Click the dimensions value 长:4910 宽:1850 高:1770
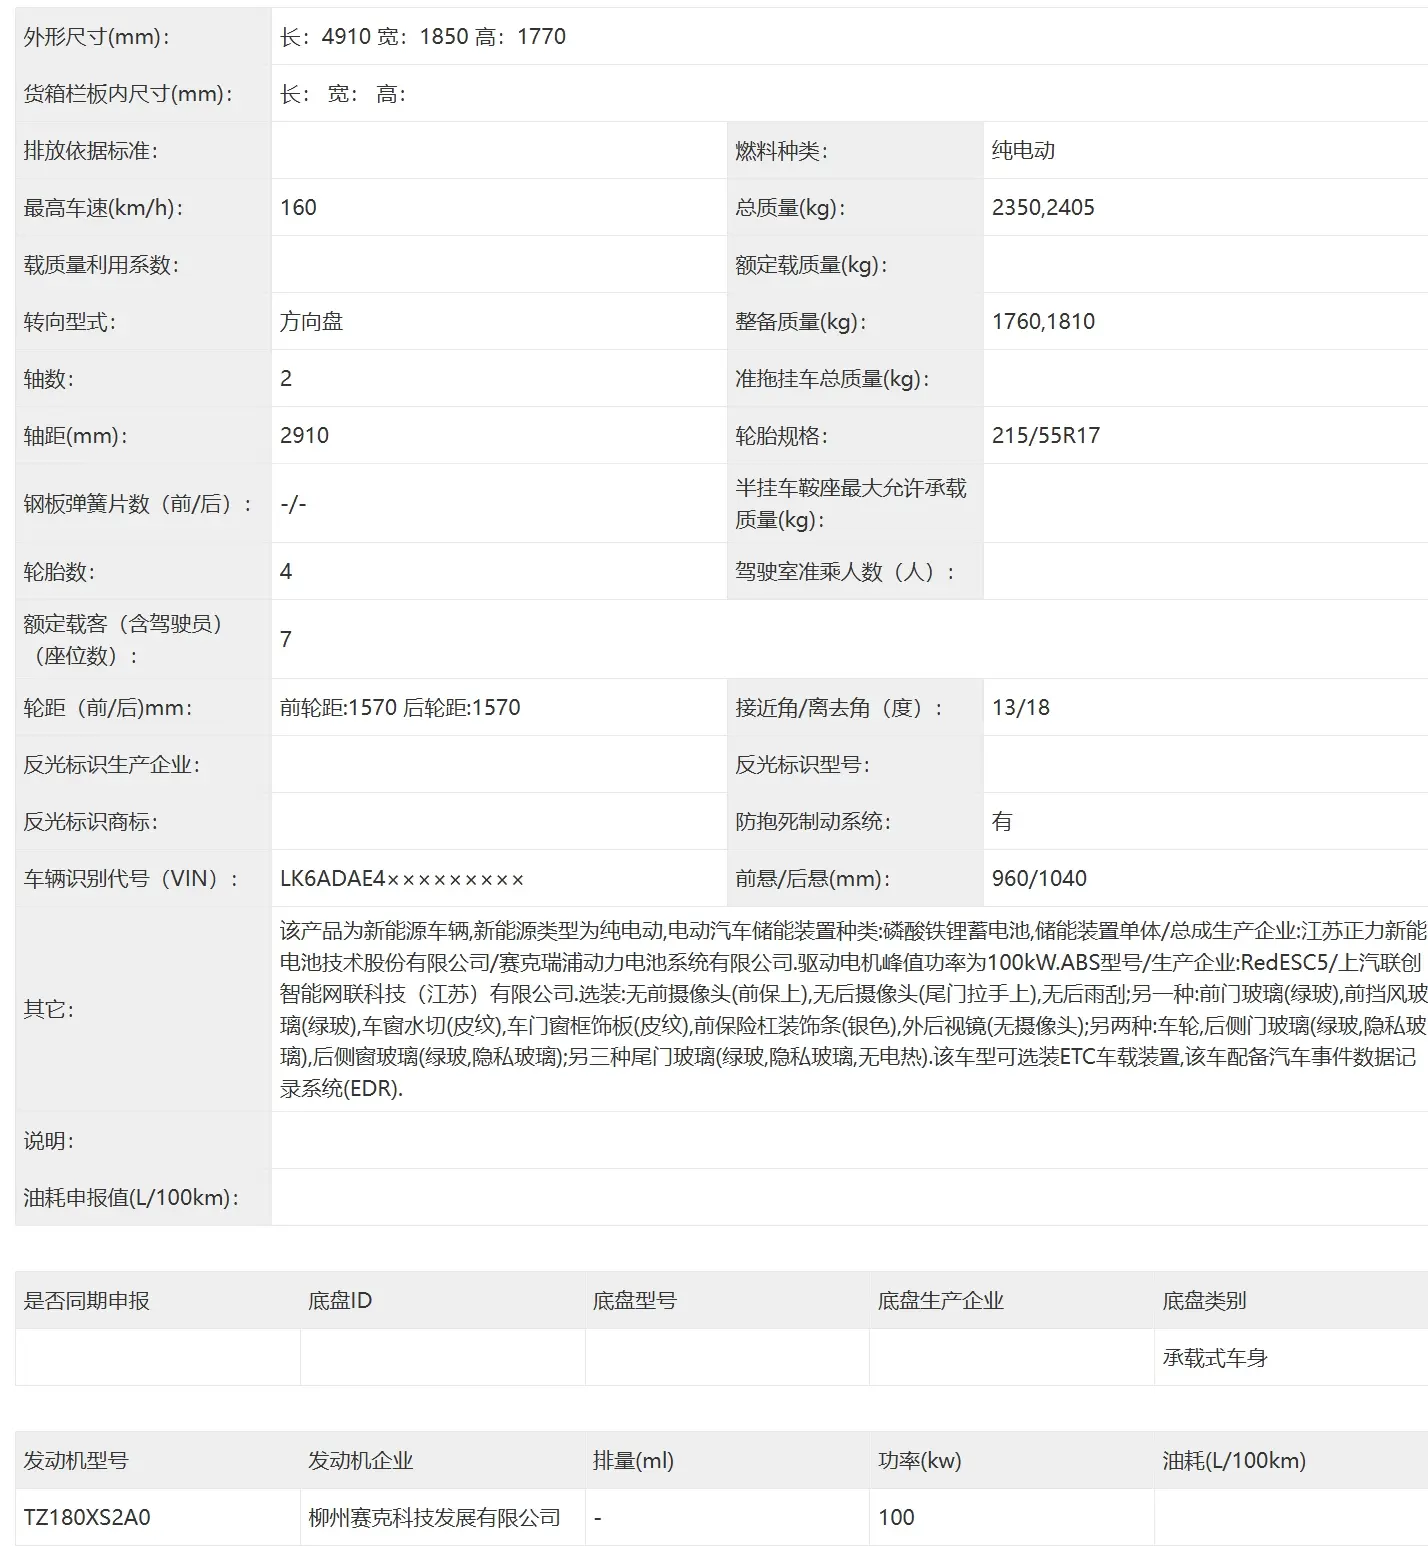Viewport: 1428px width, 1547px height. click(423, 37)
